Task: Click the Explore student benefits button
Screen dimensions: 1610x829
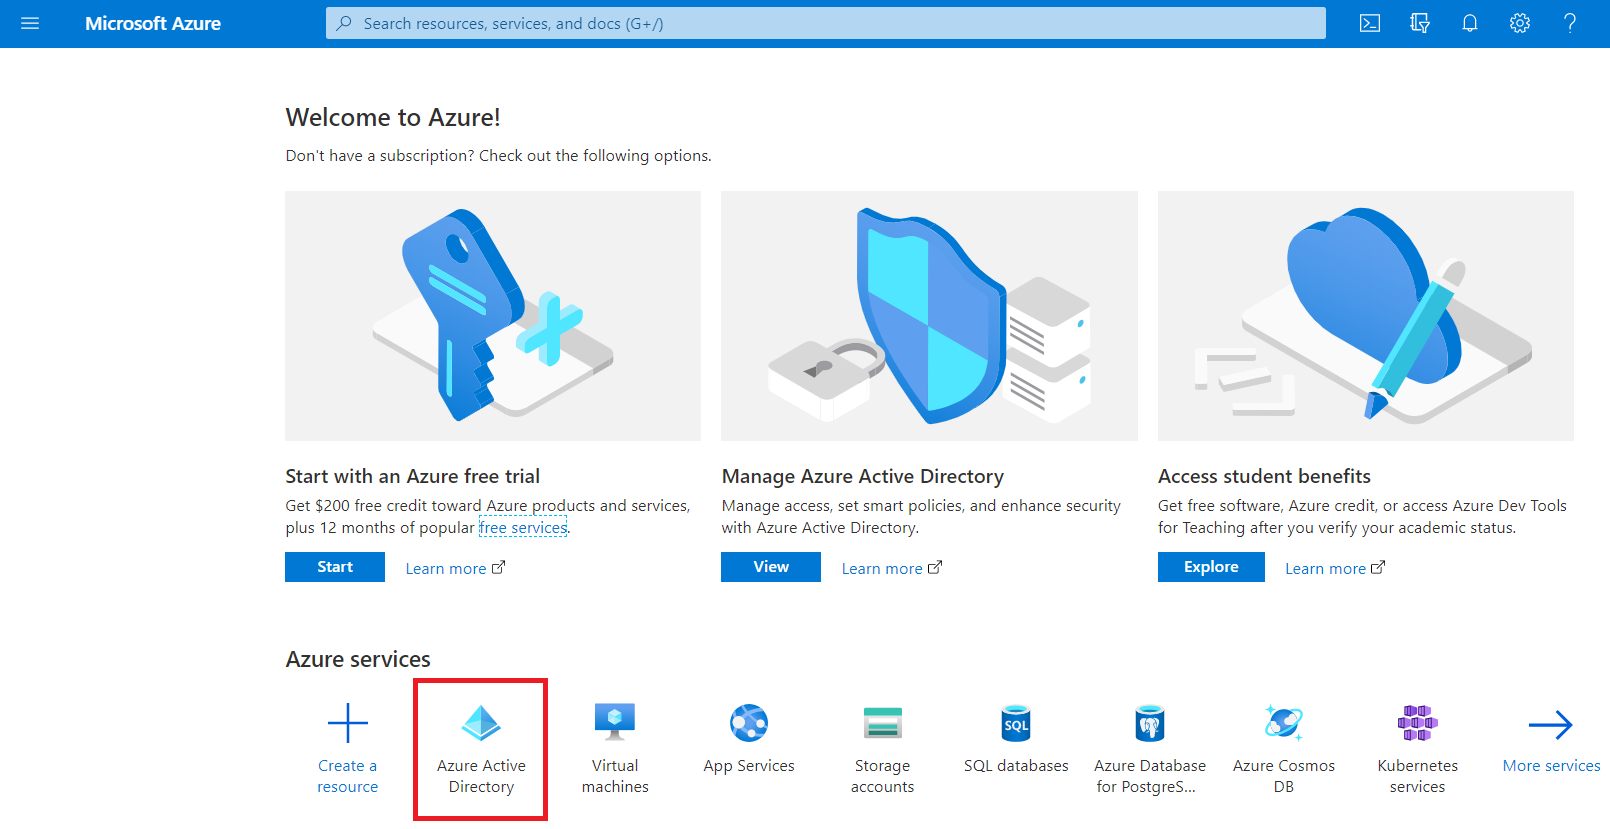Action: 1211,567
